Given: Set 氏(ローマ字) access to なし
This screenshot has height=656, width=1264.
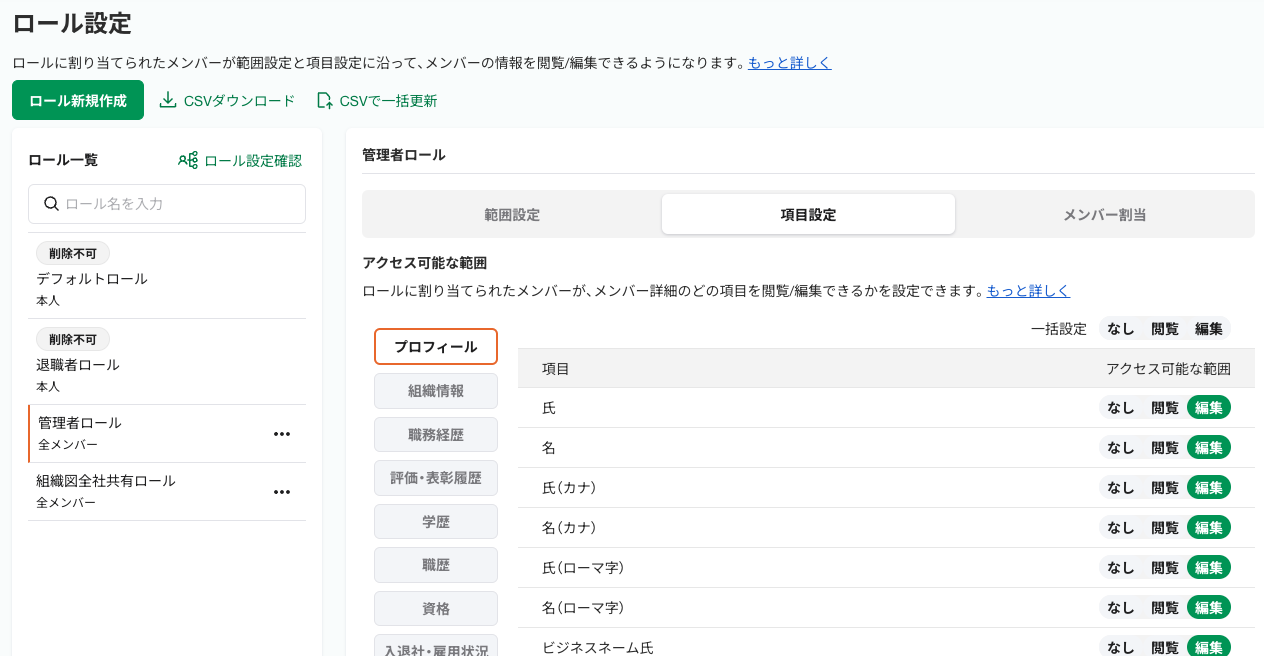Looking at the screenshot, I should (1121, 567).
